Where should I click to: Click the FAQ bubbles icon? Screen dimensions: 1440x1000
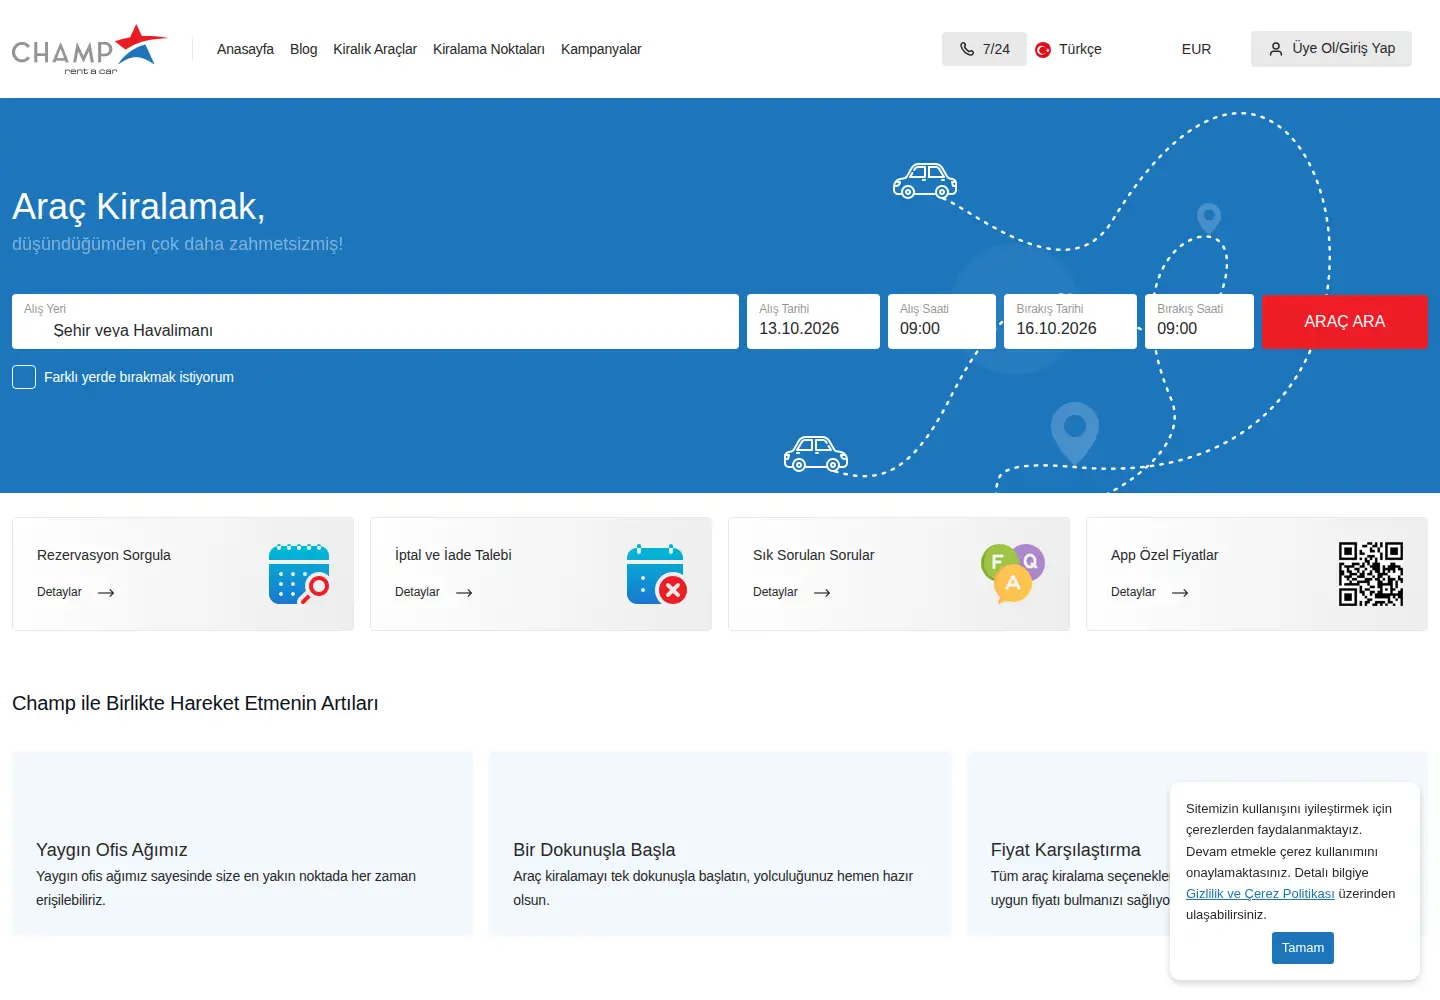coord(1013,573)
